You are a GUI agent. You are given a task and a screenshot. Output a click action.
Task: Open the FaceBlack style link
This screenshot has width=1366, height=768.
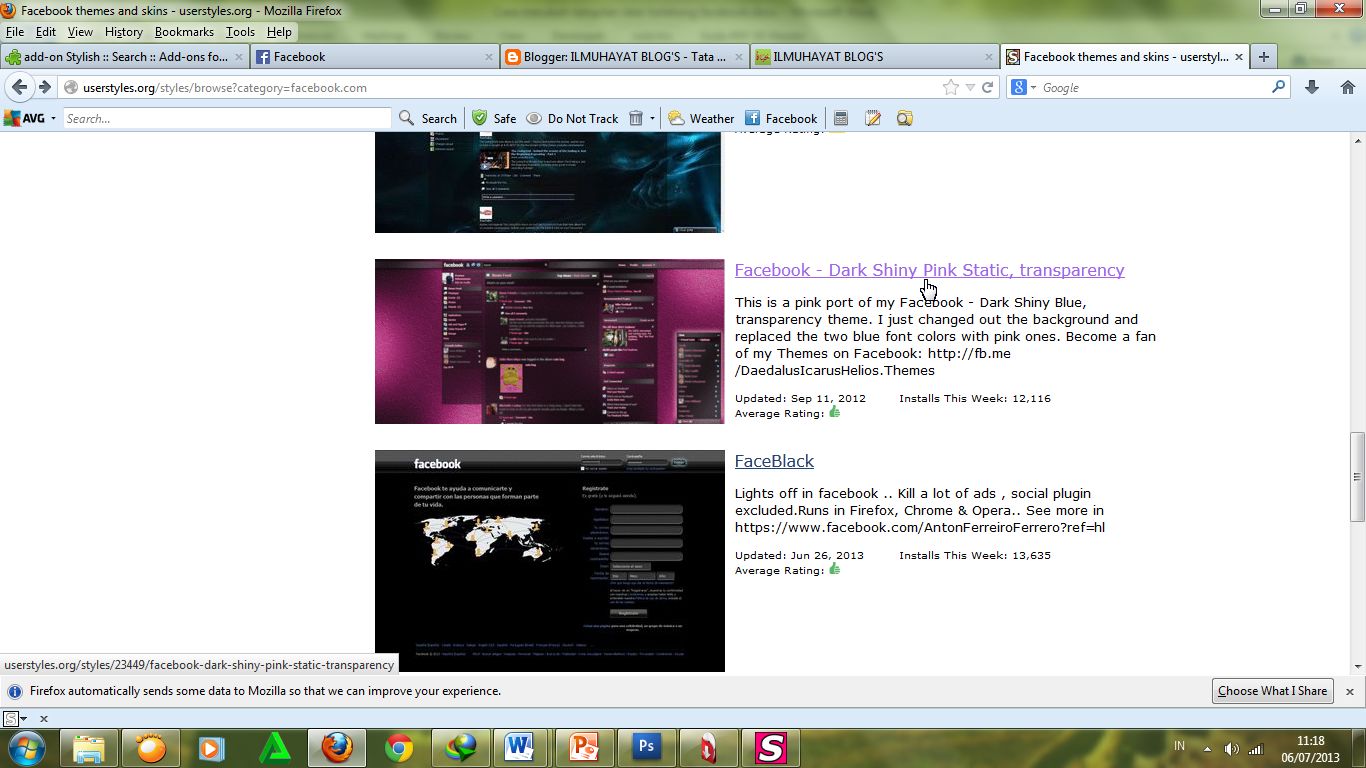pos(774,461)
